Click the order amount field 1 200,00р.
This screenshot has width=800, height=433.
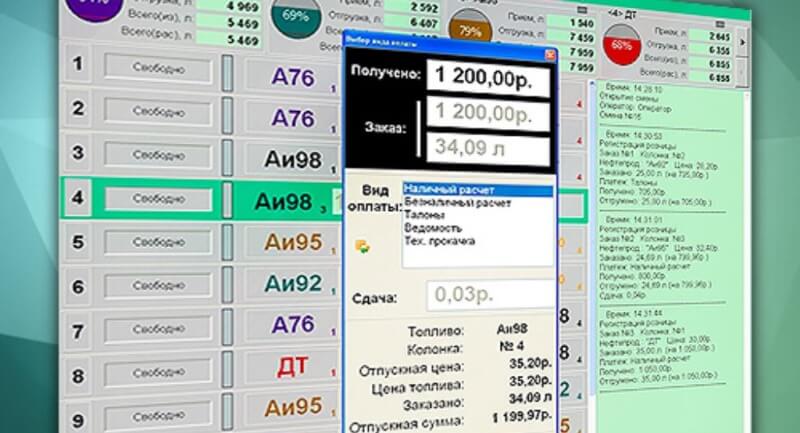(488, 113)
